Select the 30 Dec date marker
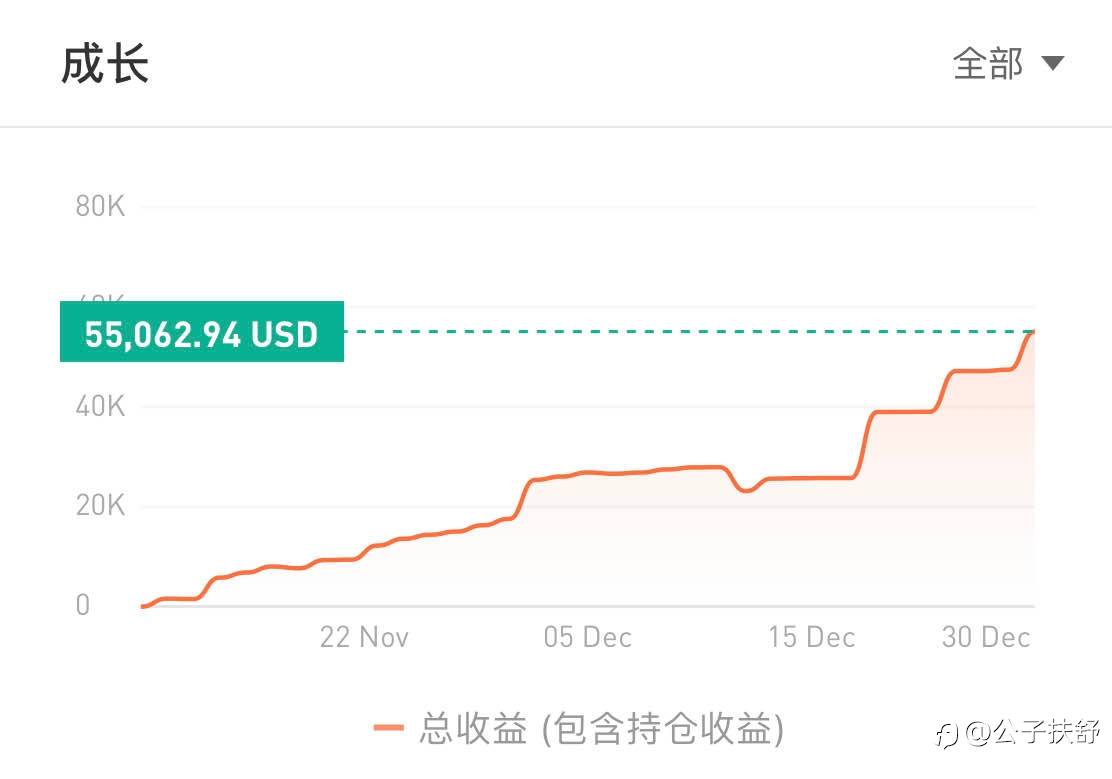 985,638
